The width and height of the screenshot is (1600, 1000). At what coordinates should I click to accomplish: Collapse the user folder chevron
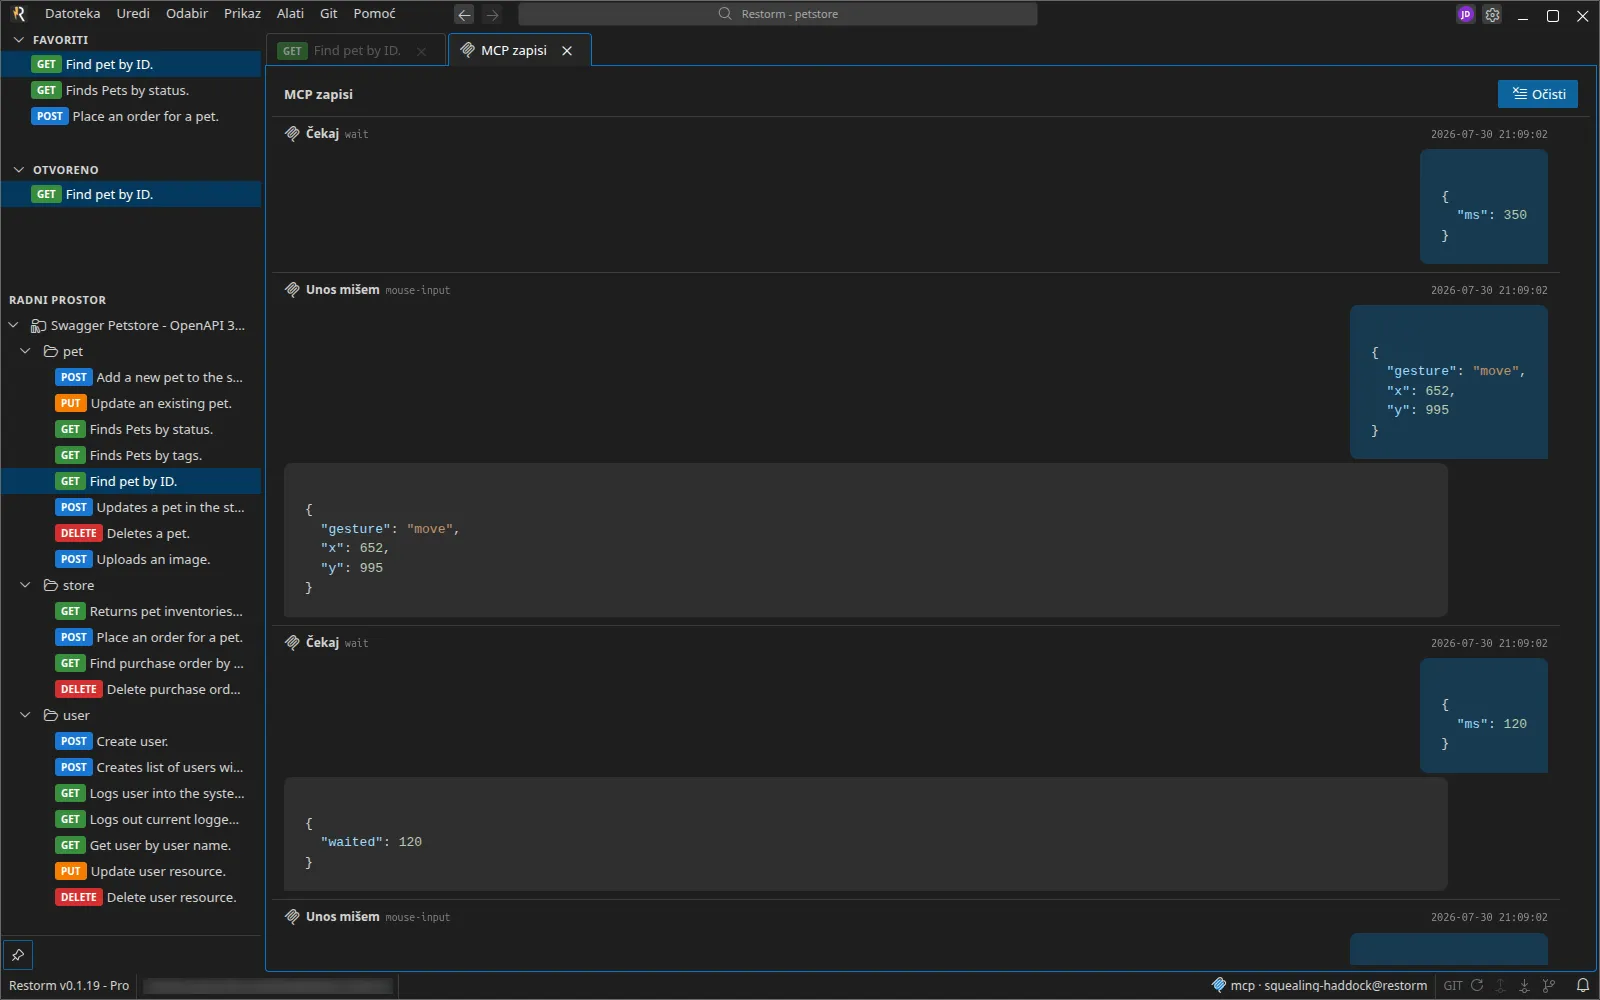coord(25,715)
